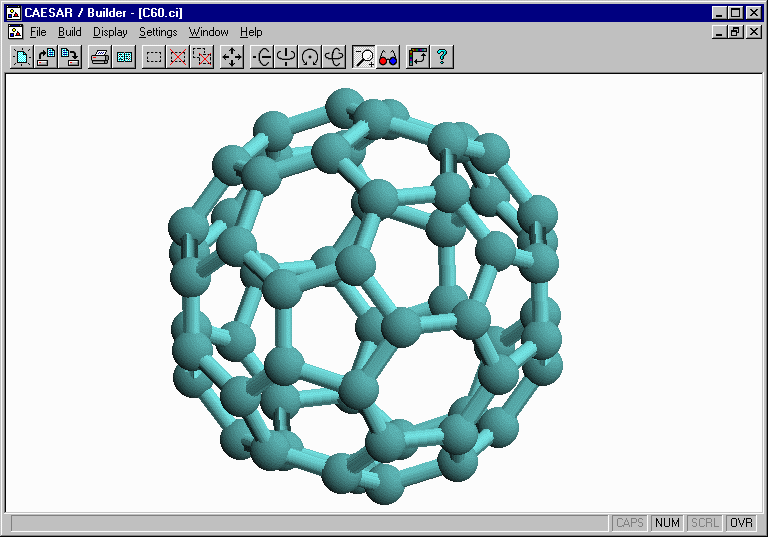
Task: Close the inner C60.ci document
Action: 754,32
